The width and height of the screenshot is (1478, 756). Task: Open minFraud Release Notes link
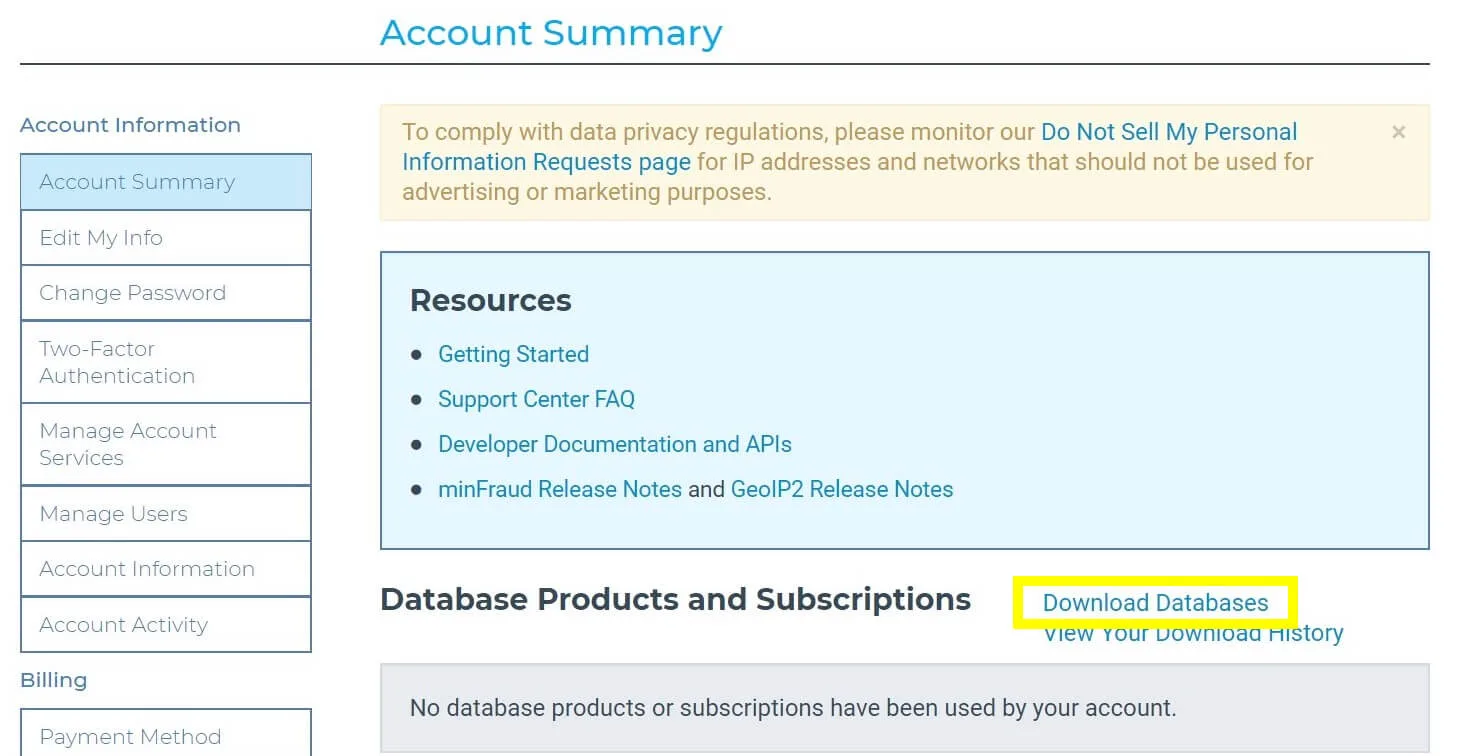[560, 489]
